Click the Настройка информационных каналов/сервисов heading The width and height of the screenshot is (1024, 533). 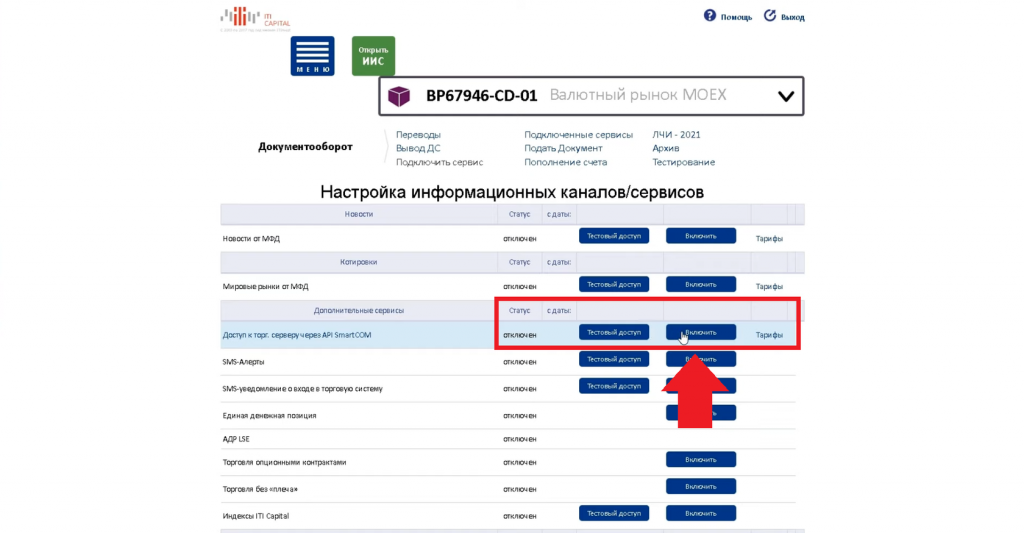(512, 192)
